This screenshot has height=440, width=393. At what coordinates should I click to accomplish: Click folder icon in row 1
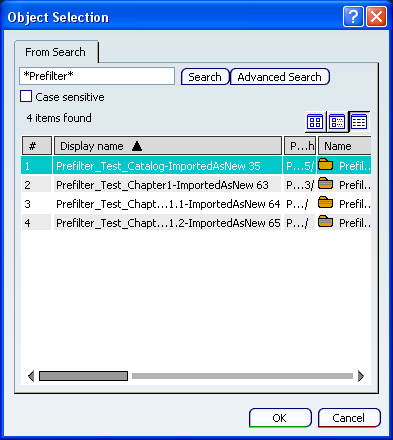tap(325, 165)
